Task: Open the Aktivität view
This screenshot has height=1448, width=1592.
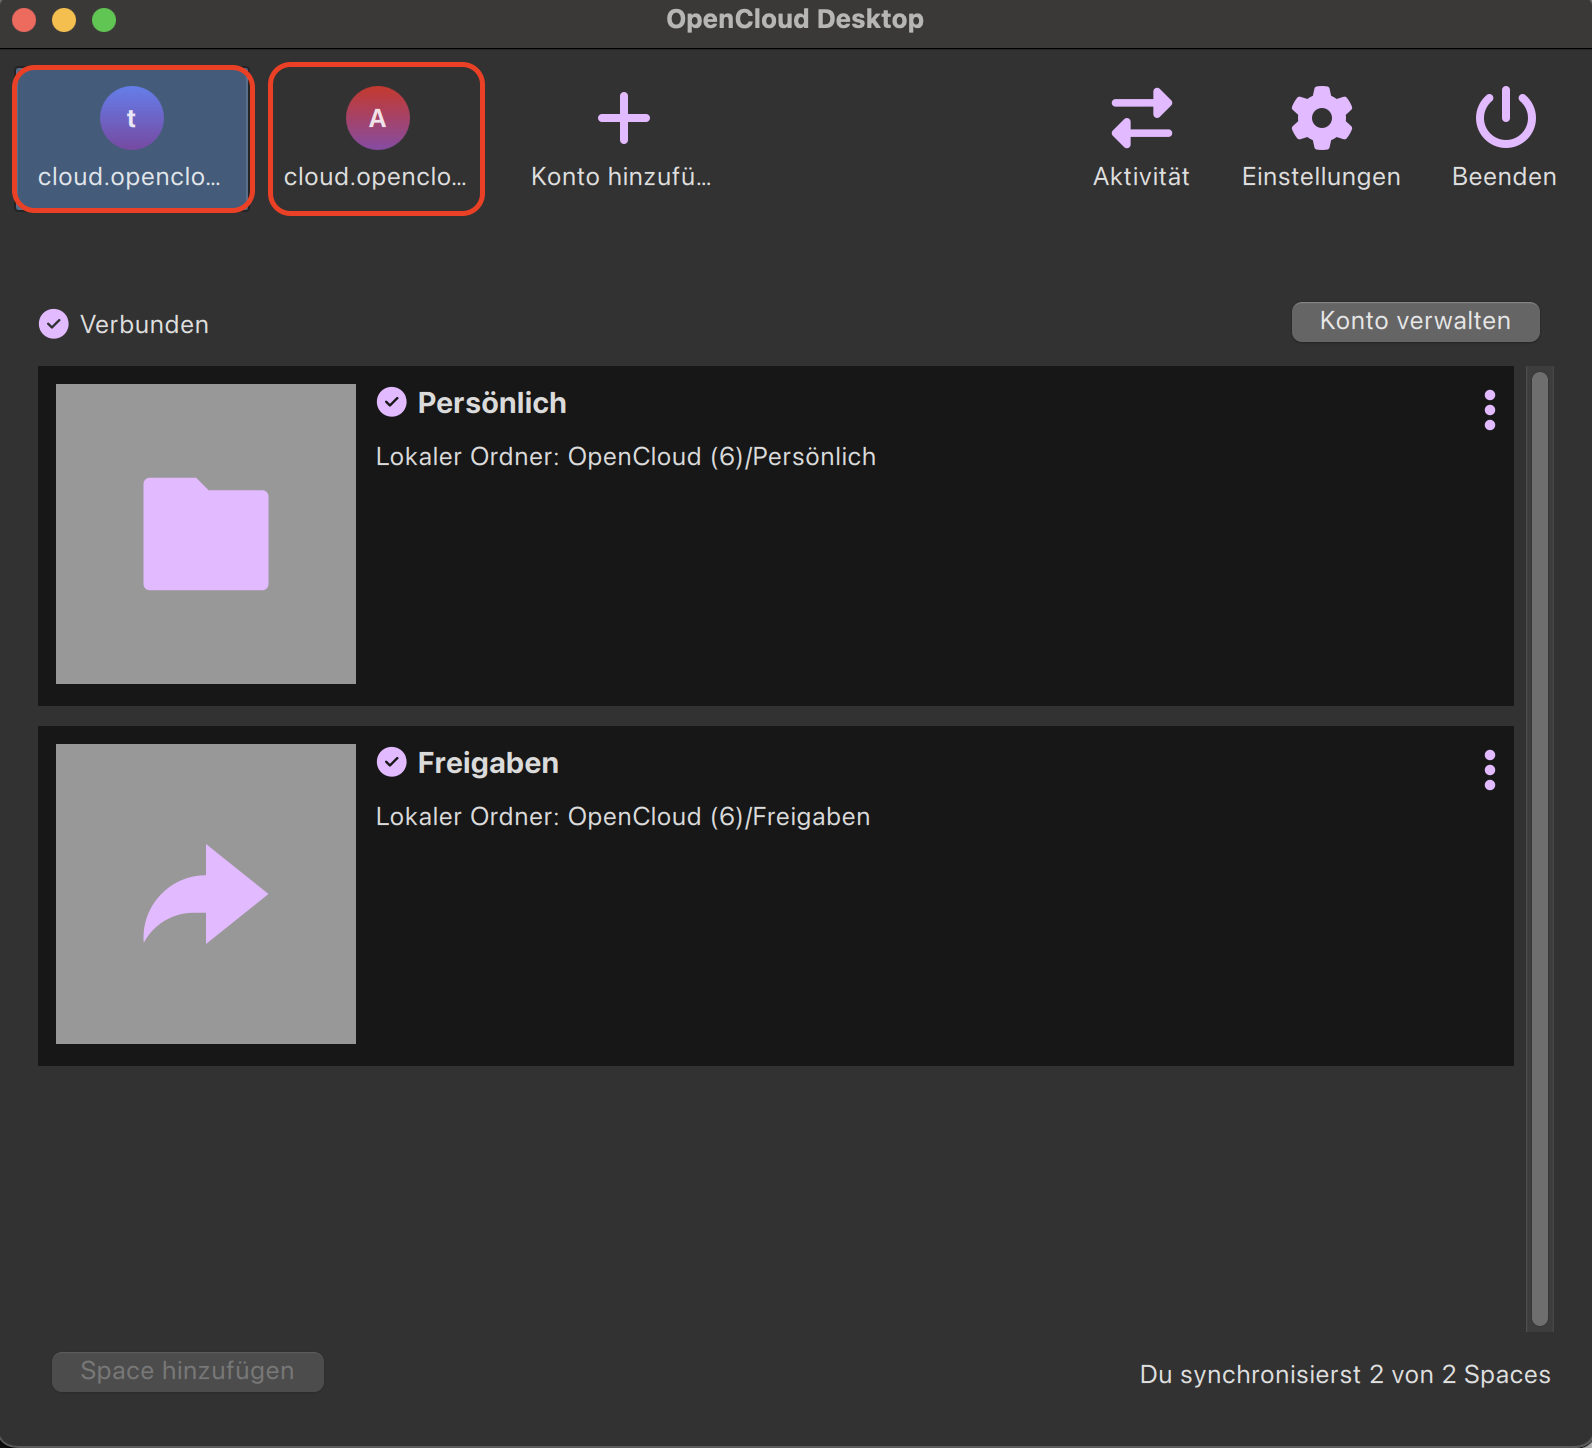Action: (x=1141, y=138)
